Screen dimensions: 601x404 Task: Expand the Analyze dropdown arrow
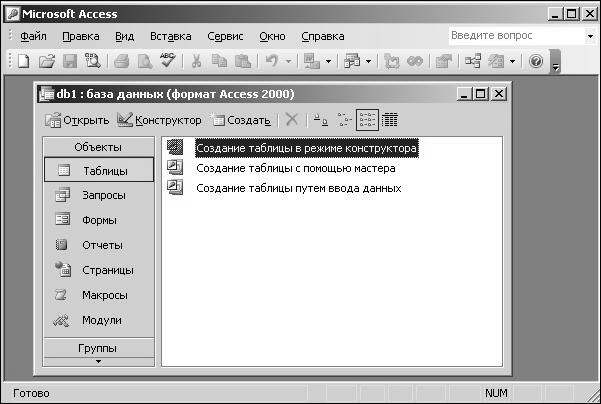(368, 61)
